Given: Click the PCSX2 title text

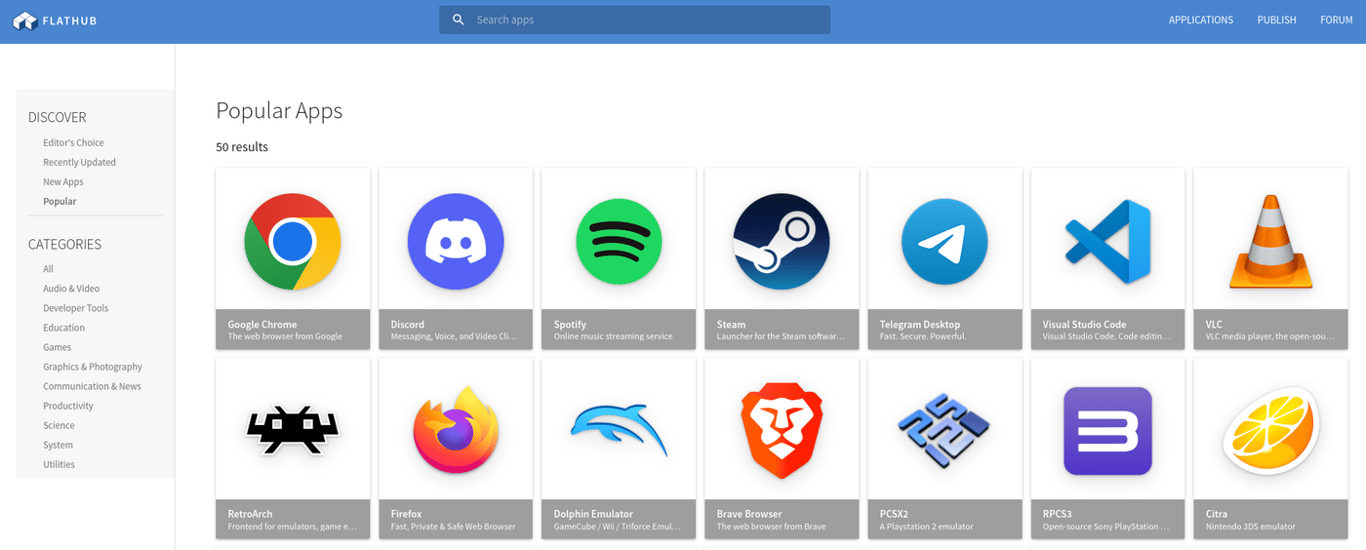Looking at the screenshot, I should (x=896, y=514).
